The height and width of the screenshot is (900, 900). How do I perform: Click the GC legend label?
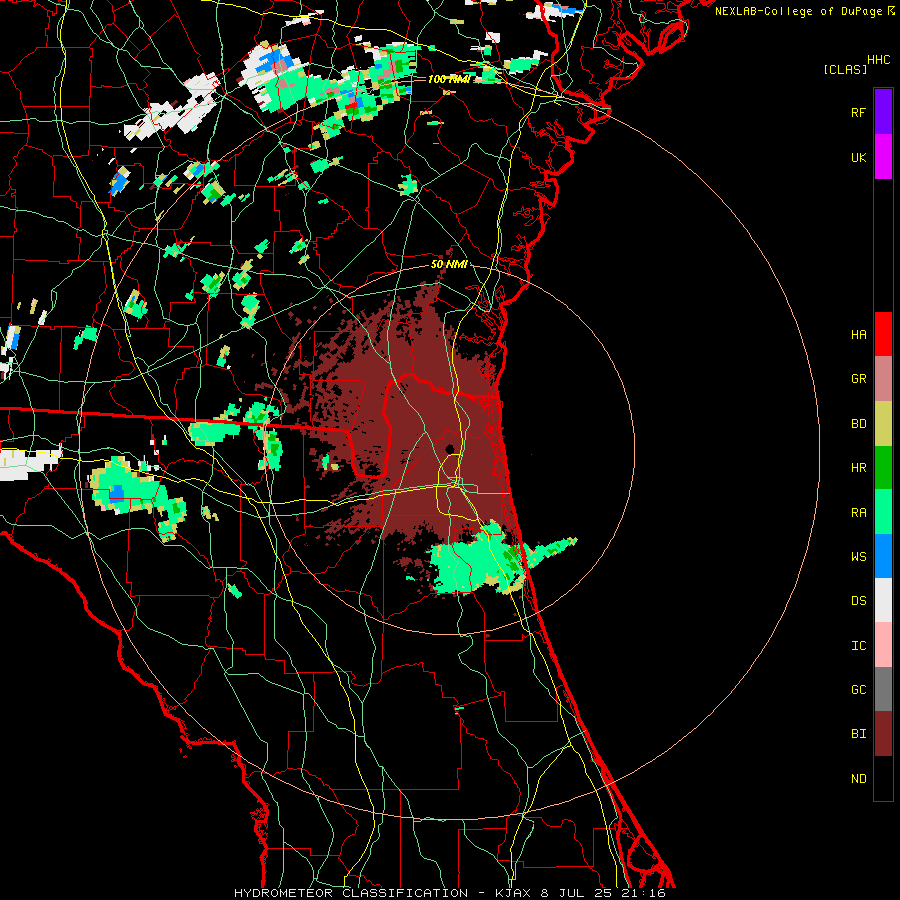pos(858,689)
